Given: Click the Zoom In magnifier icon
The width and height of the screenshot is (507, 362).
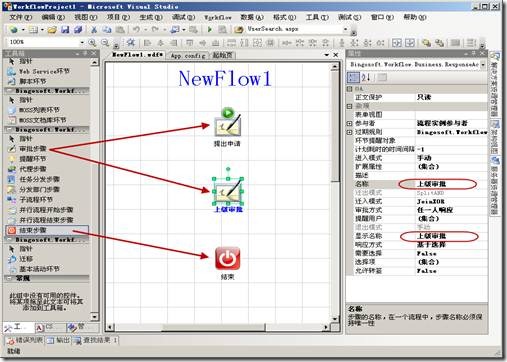Looking at the screenshot, I should (92, 42).
